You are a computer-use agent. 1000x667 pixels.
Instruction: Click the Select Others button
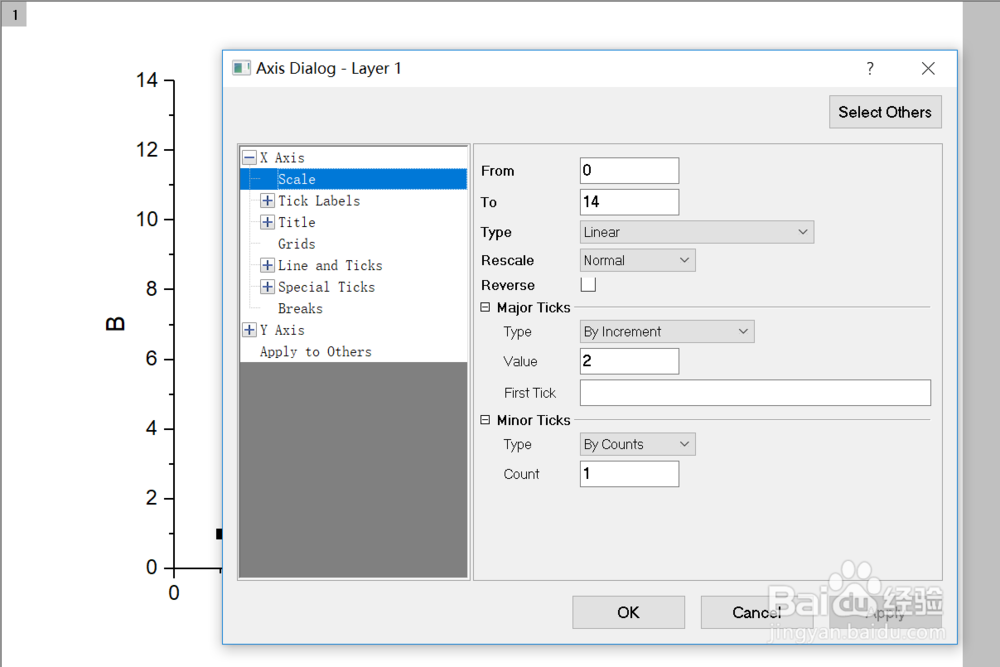885,112
